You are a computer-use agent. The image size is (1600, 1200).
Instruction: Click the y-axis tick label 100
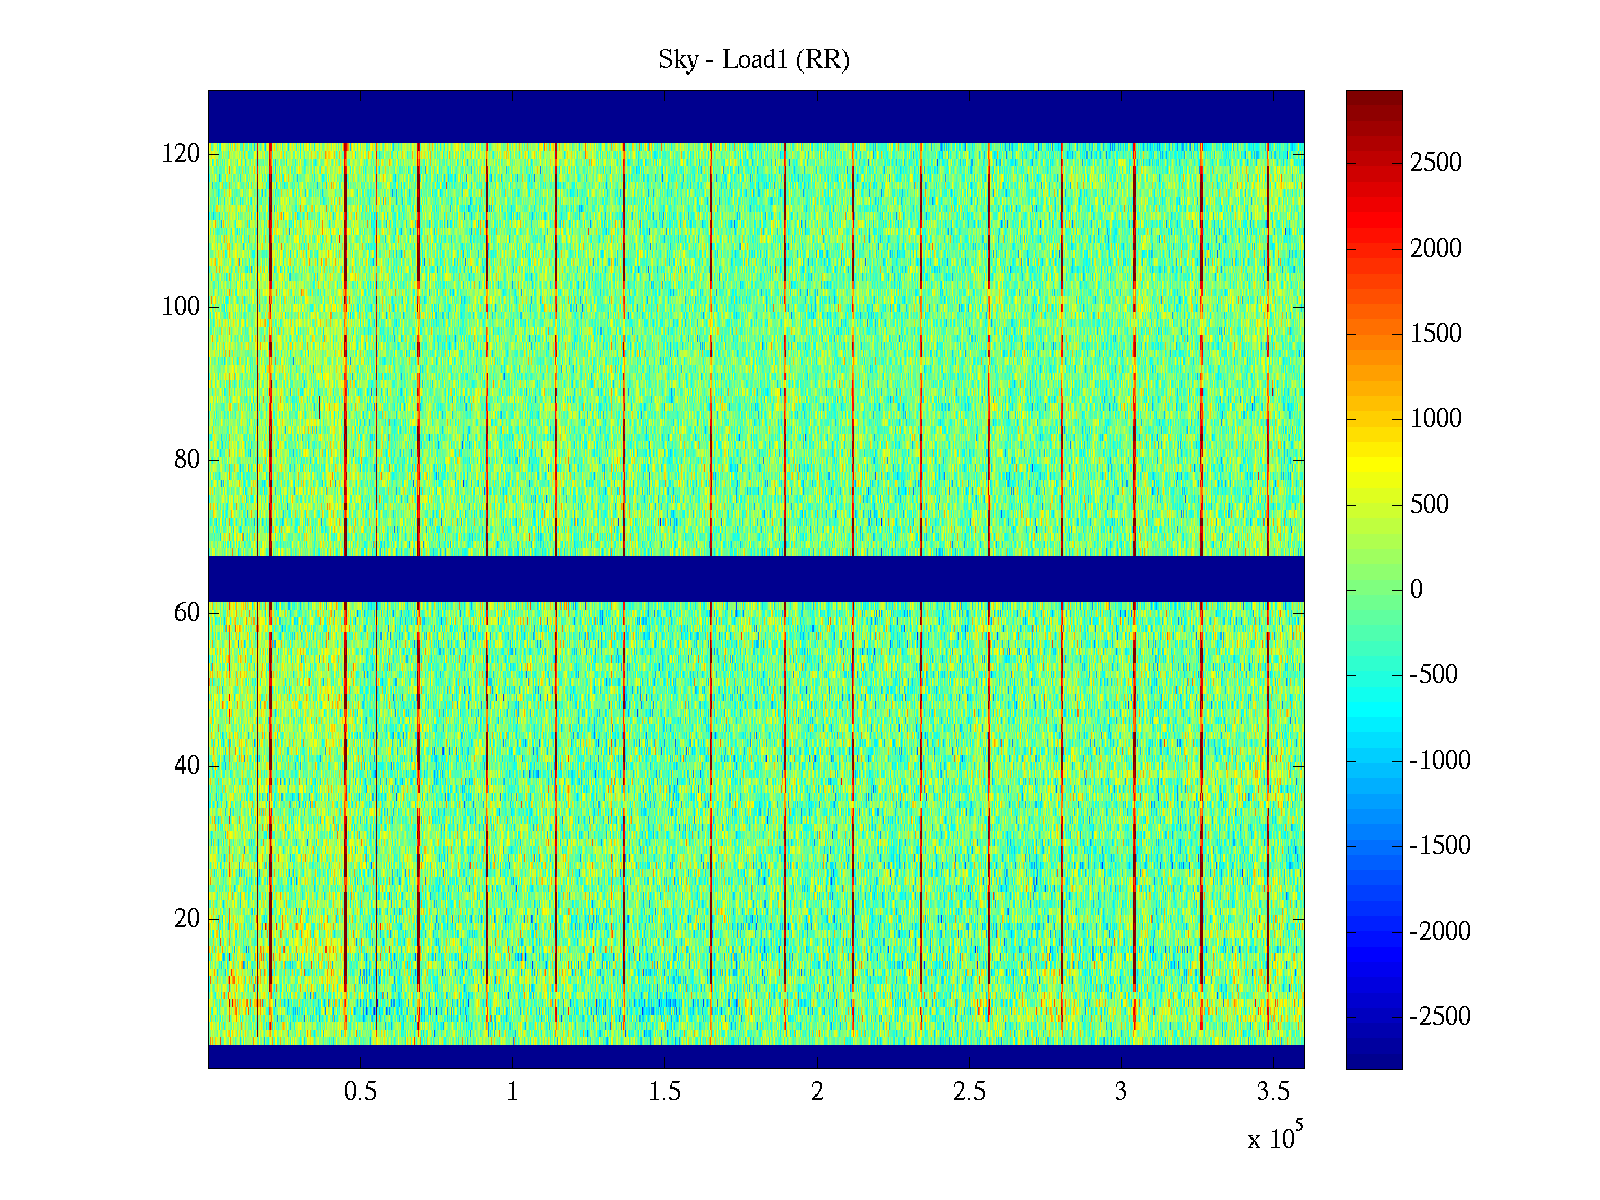pos(181,307)
